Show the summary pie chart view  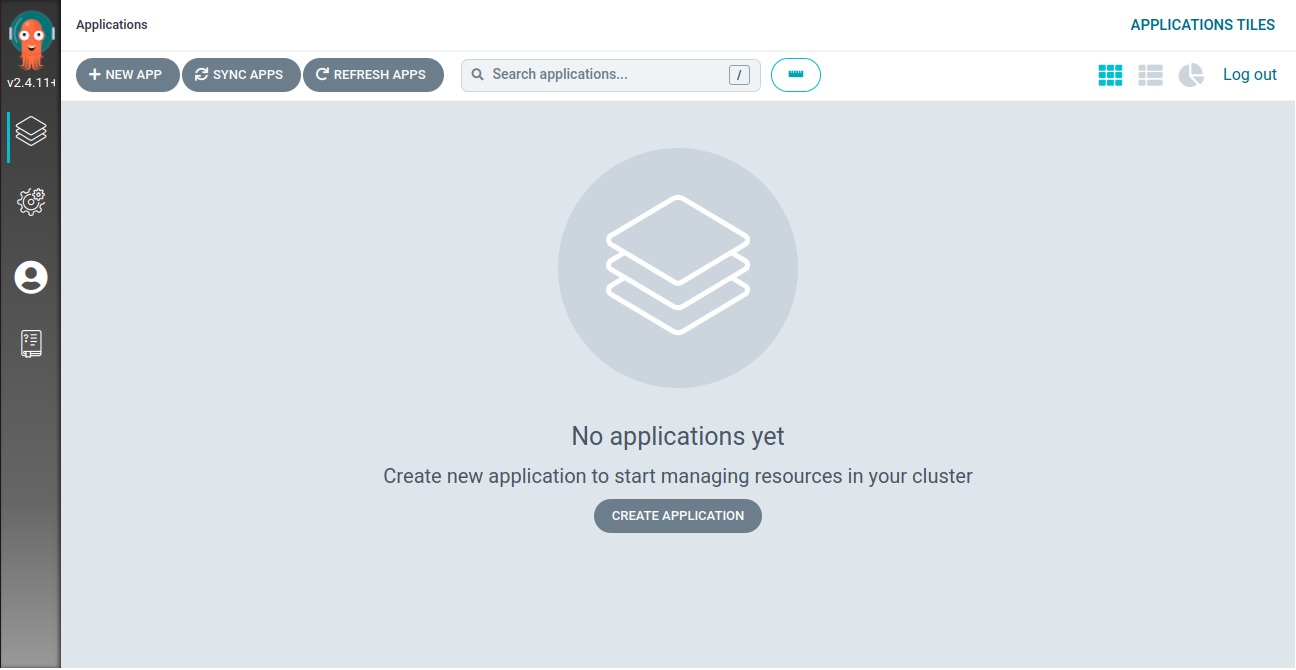click(x=1190, y=75)
